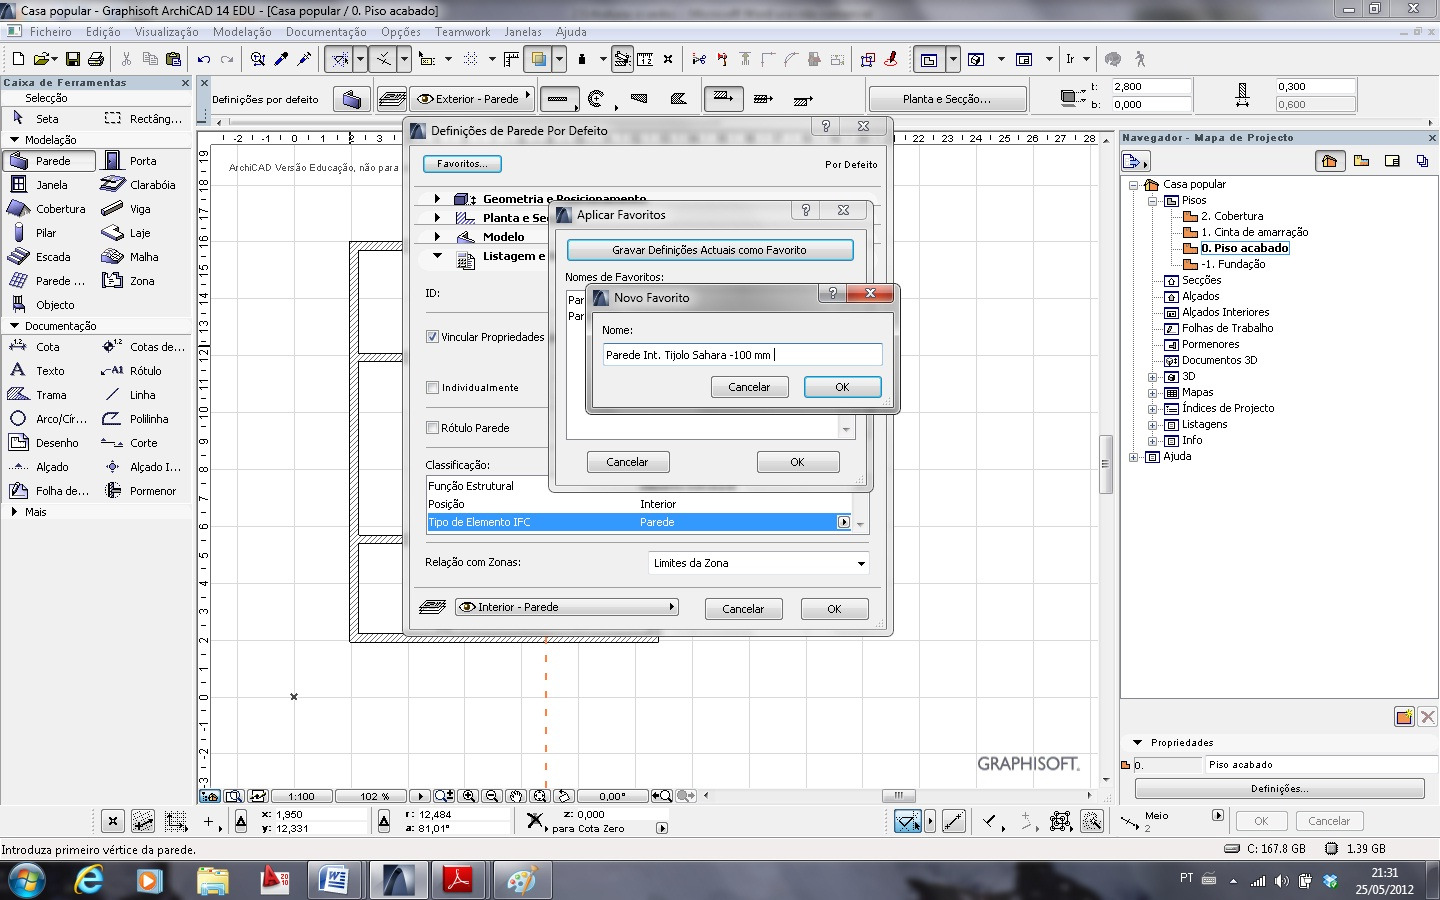
Task: Open the Interior - Parede layer dropdown
Action: click(566, 607)
